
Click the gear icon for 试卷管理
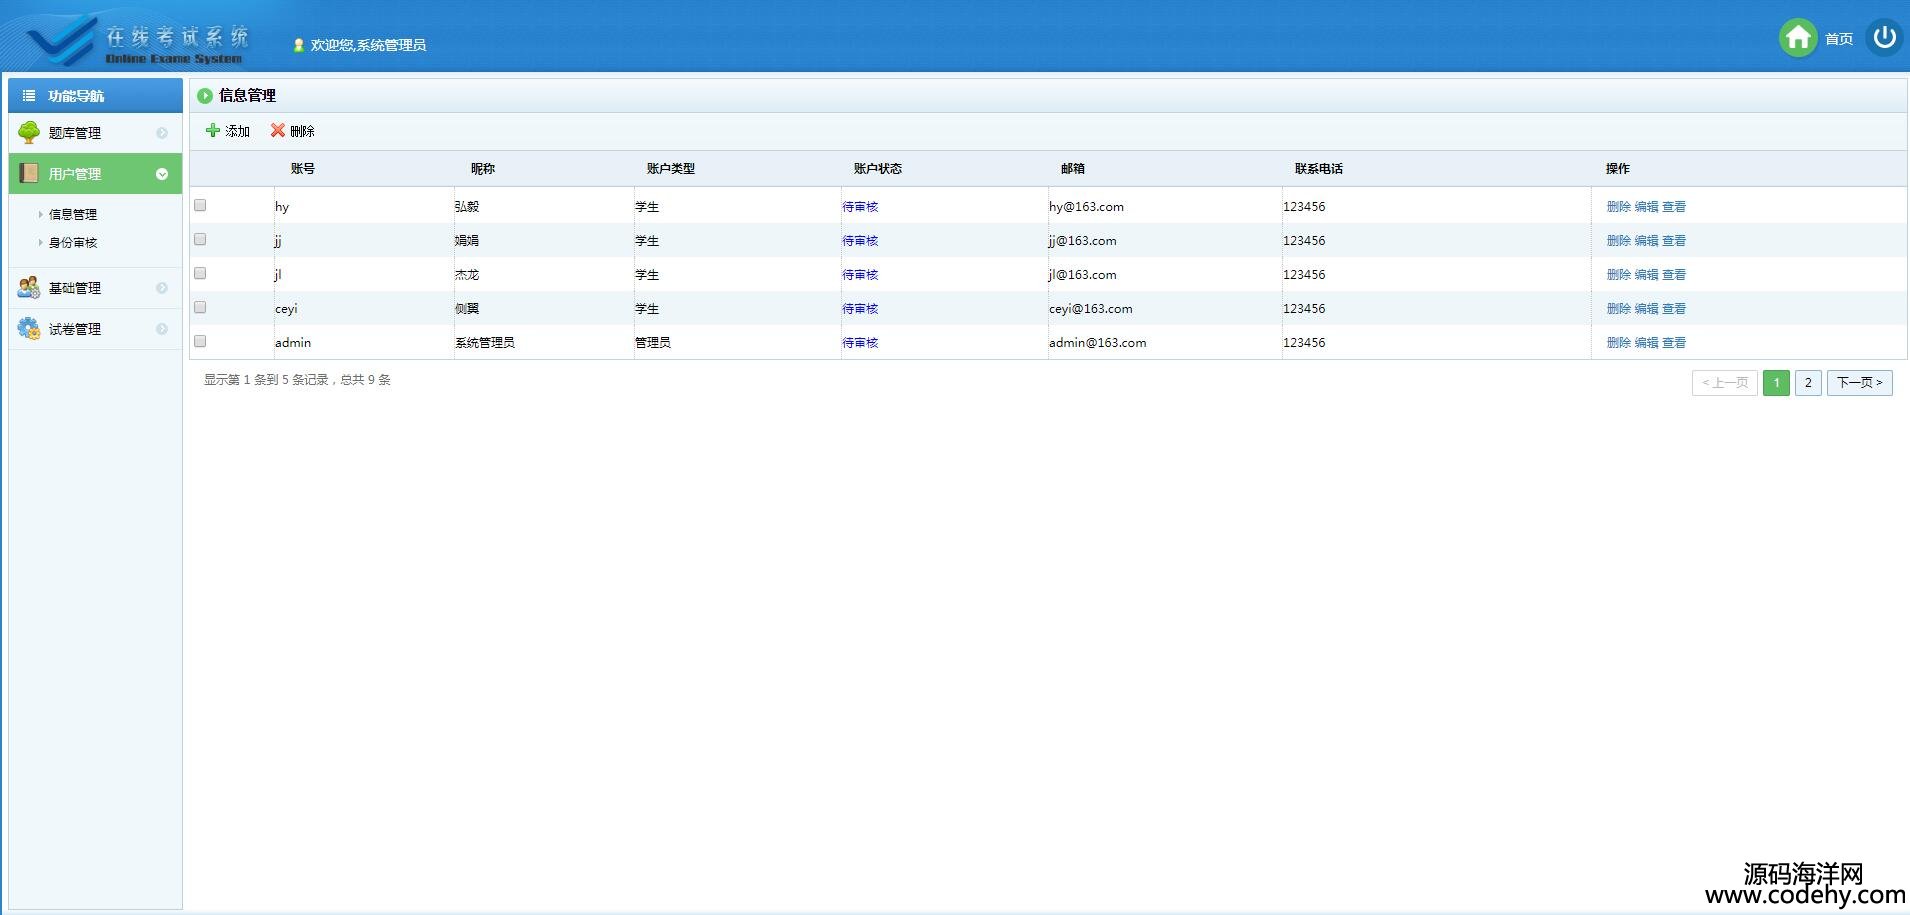click(29, 329)
